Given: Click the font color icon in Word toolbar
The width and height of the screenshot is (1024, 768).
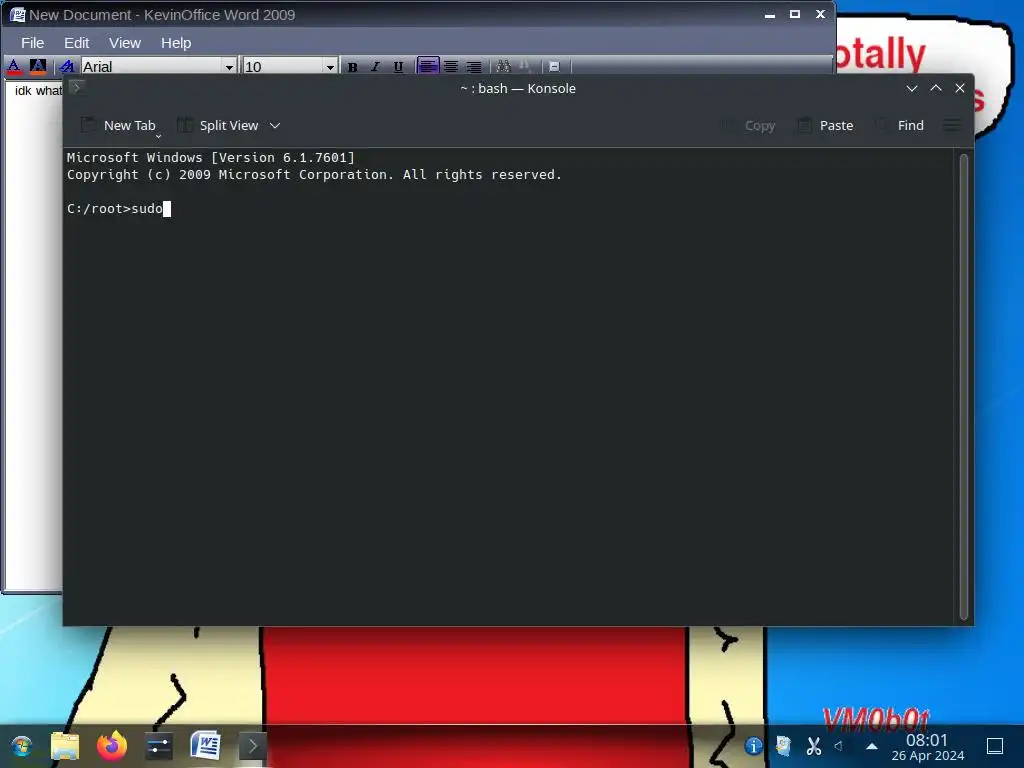Looking at the screenshot, I should [x=14, y=66].
